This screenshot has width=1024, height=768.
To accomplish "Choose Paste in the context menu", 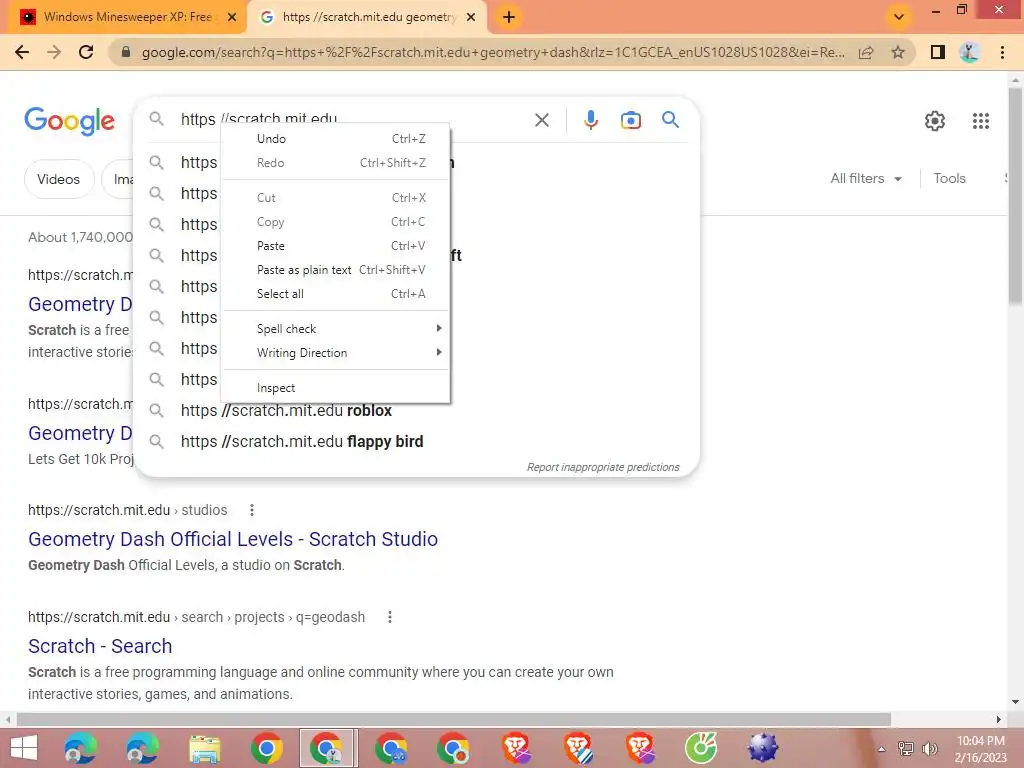I will 336,246.
